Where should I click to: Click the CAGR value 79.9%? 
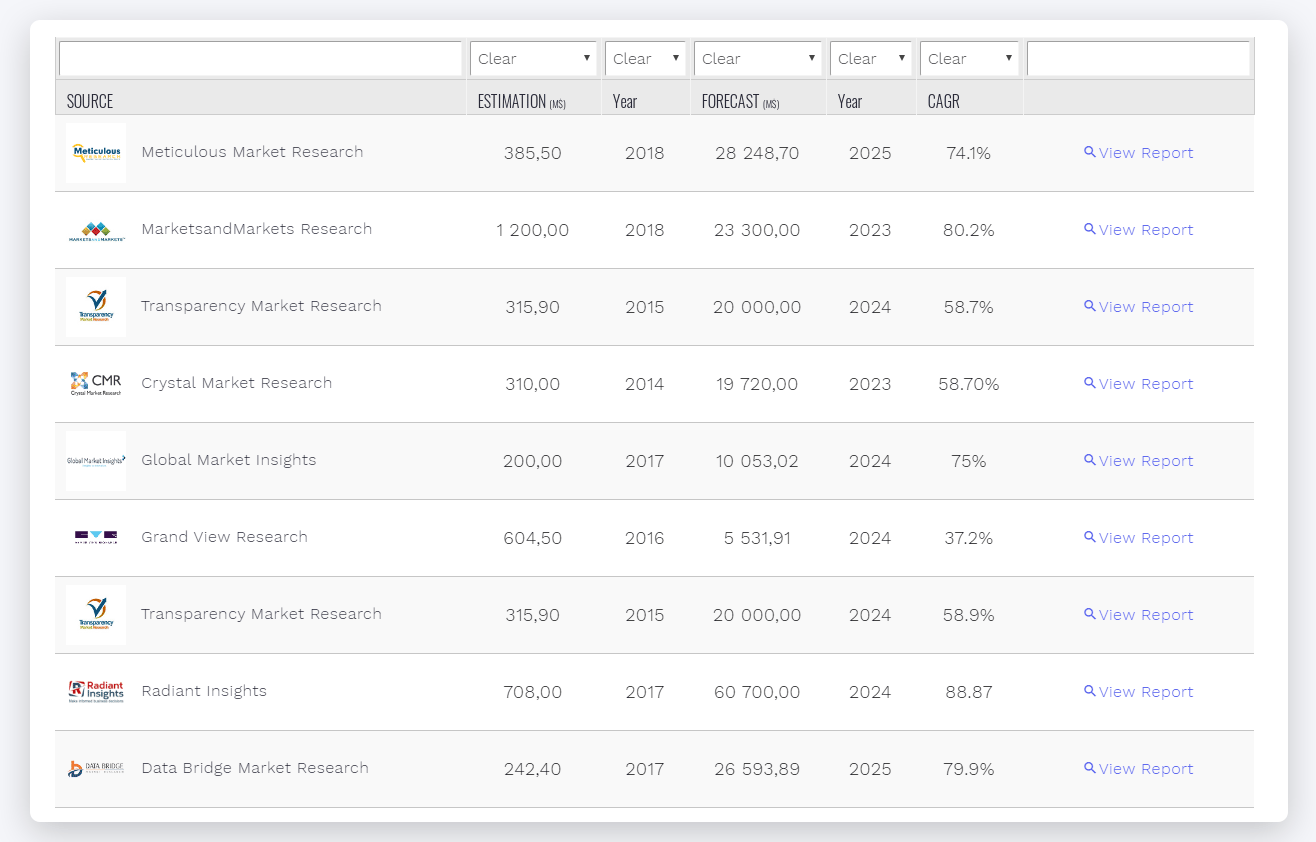coord(969,769)
